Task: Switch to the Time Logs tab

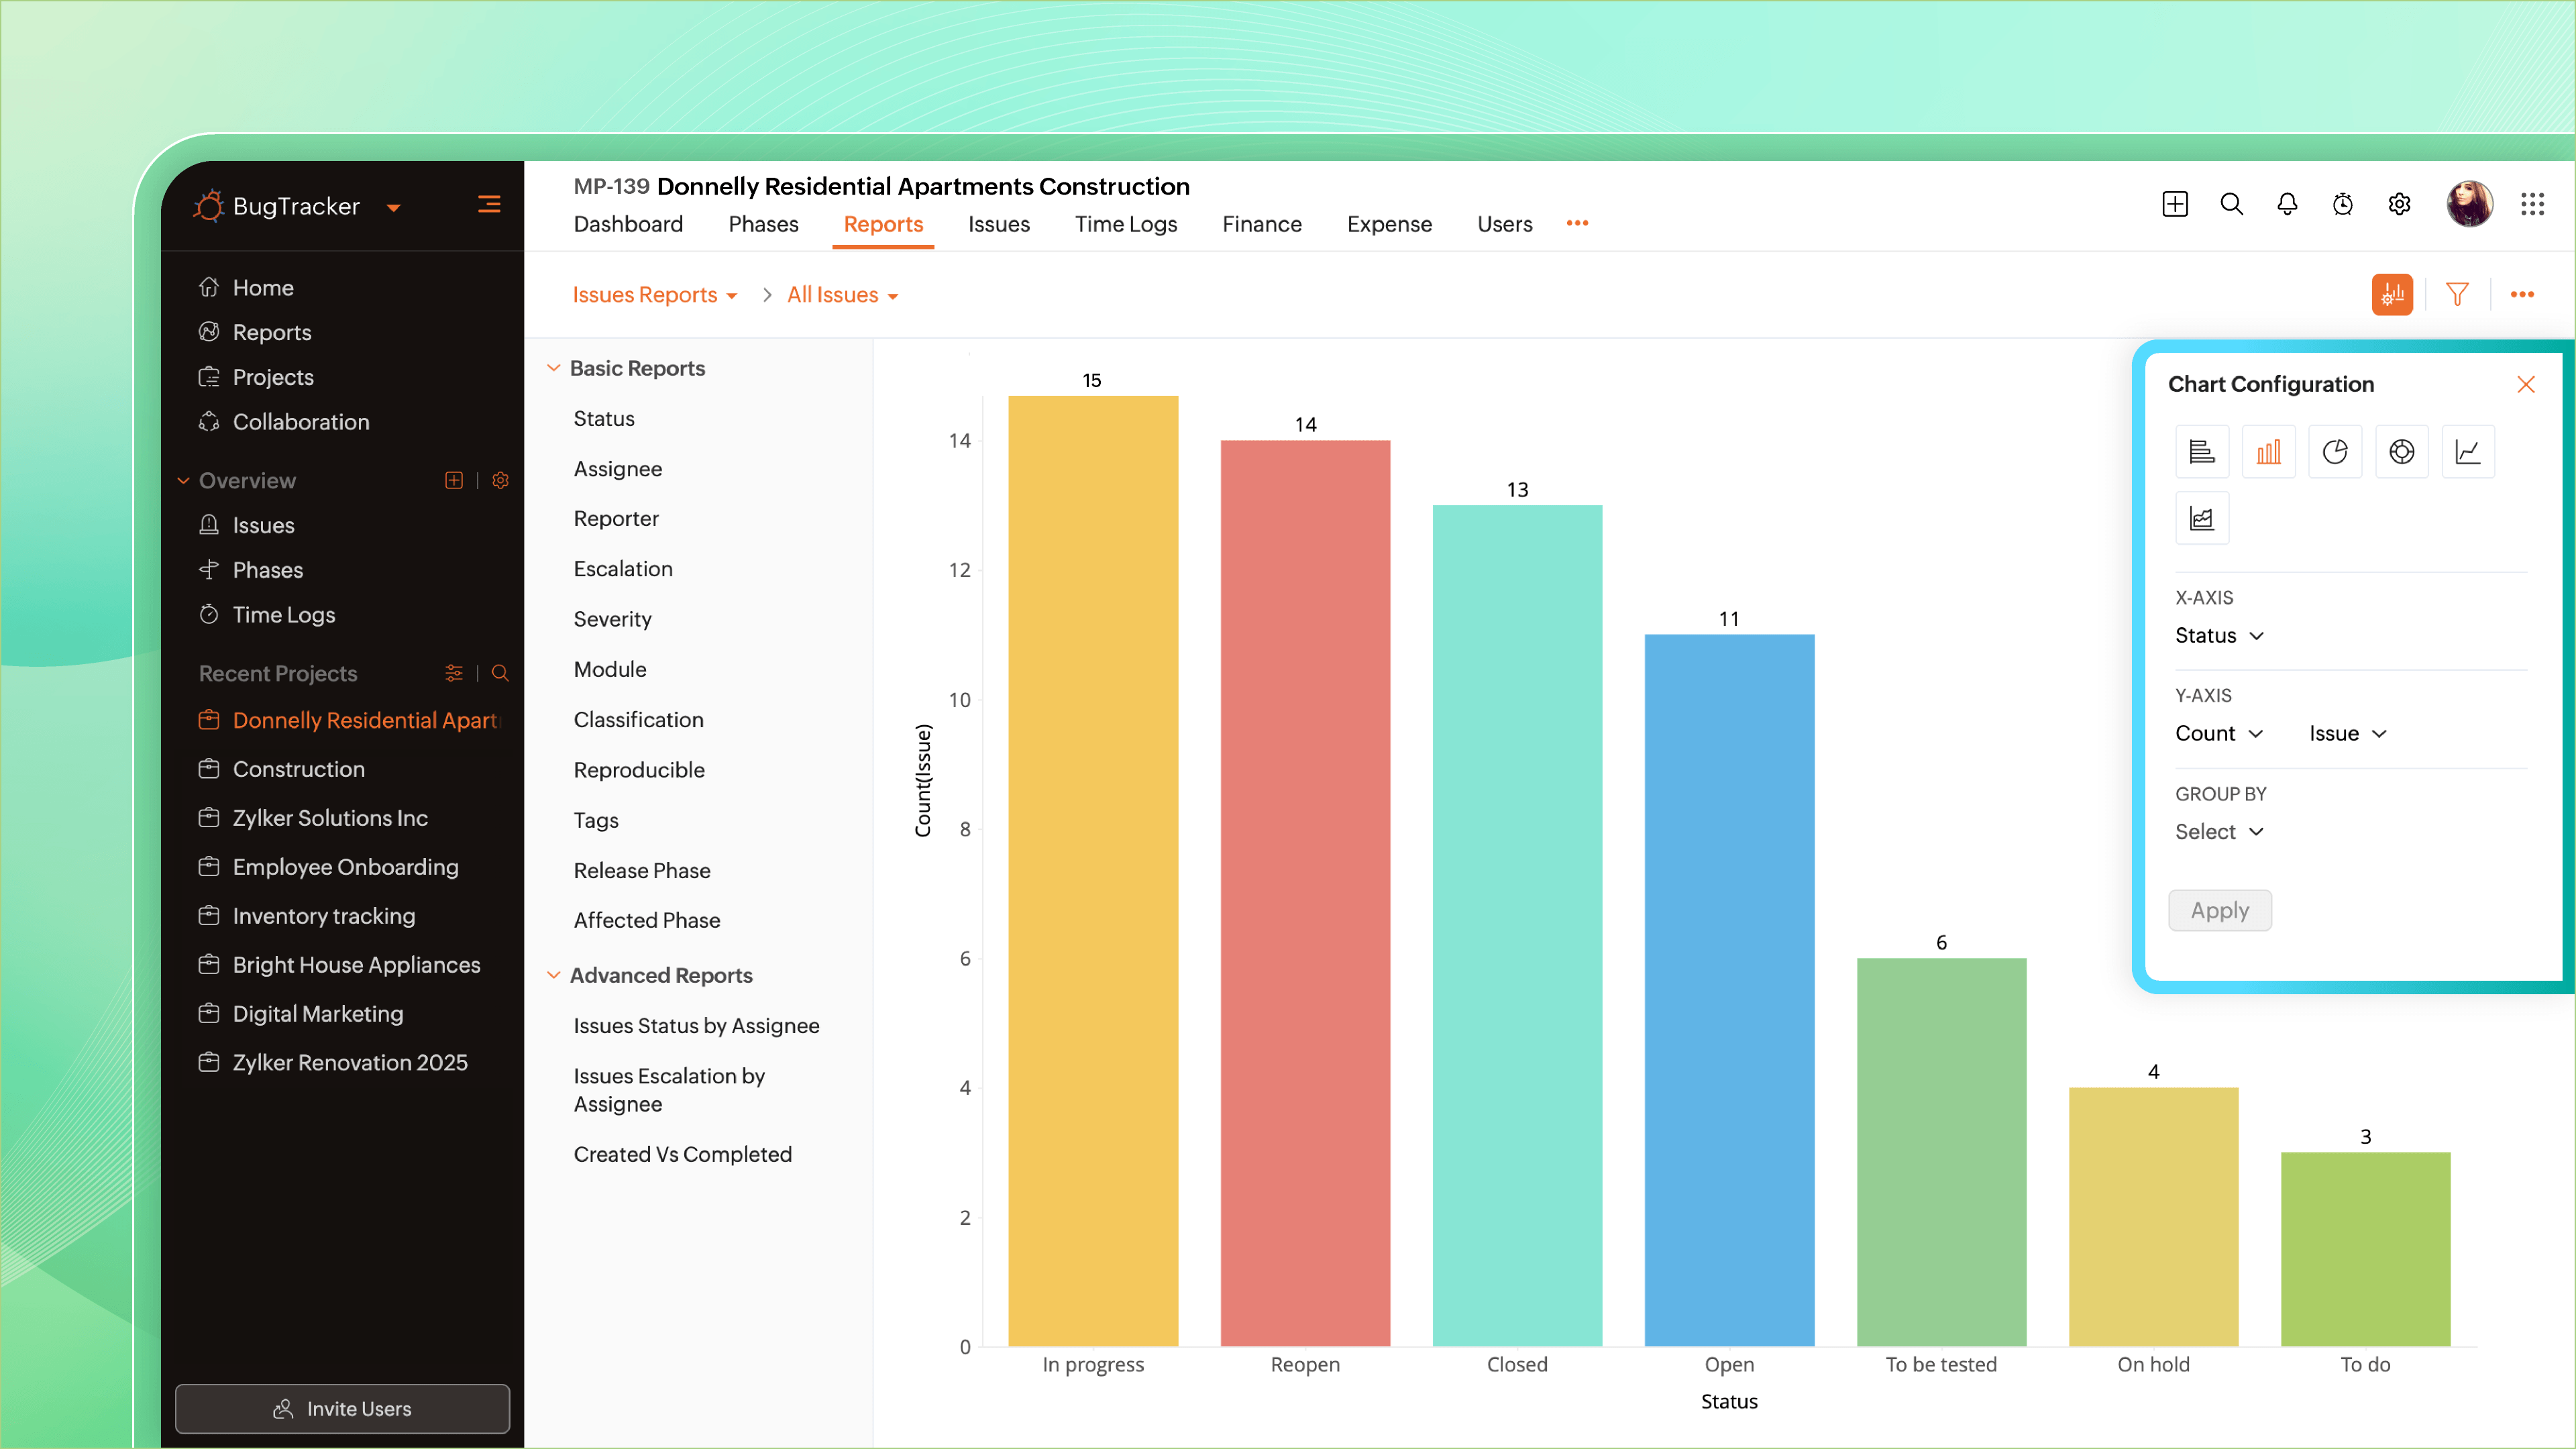Action: coord(1126,224)
